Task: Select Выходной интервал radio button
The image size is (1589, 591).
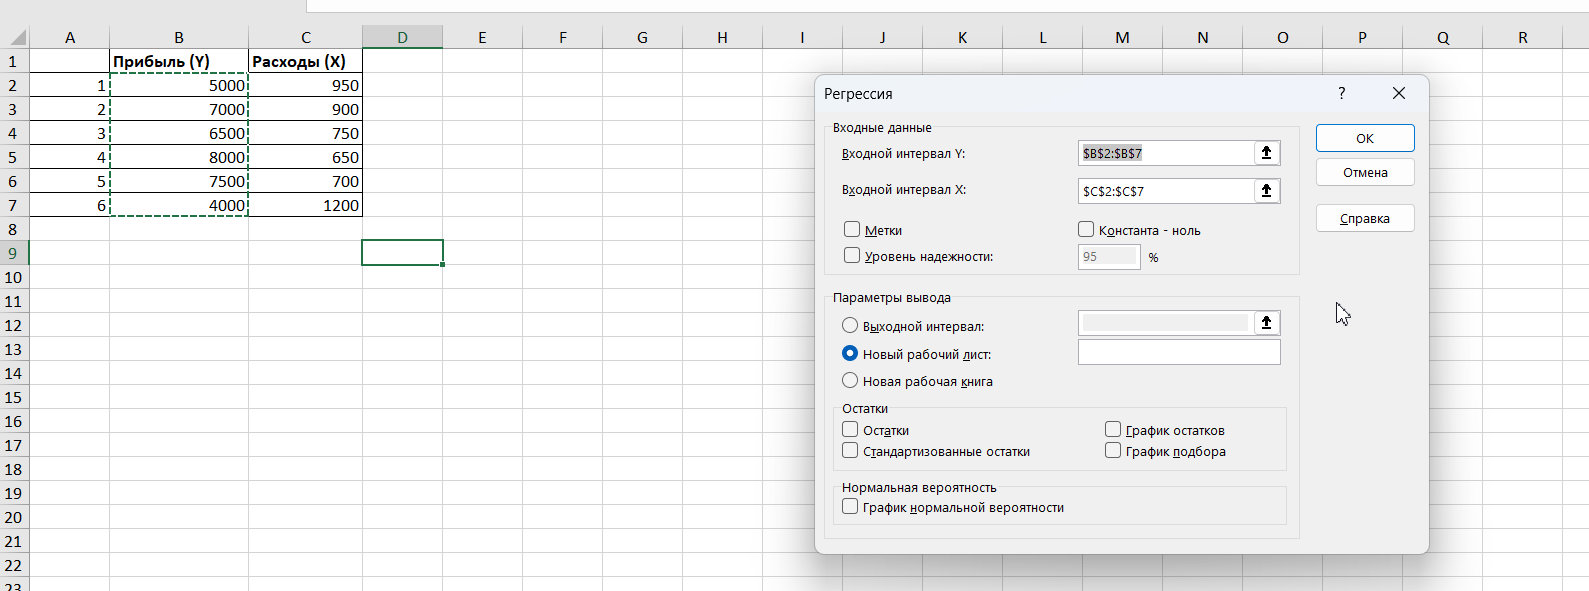Action: (x=850, y=326)
